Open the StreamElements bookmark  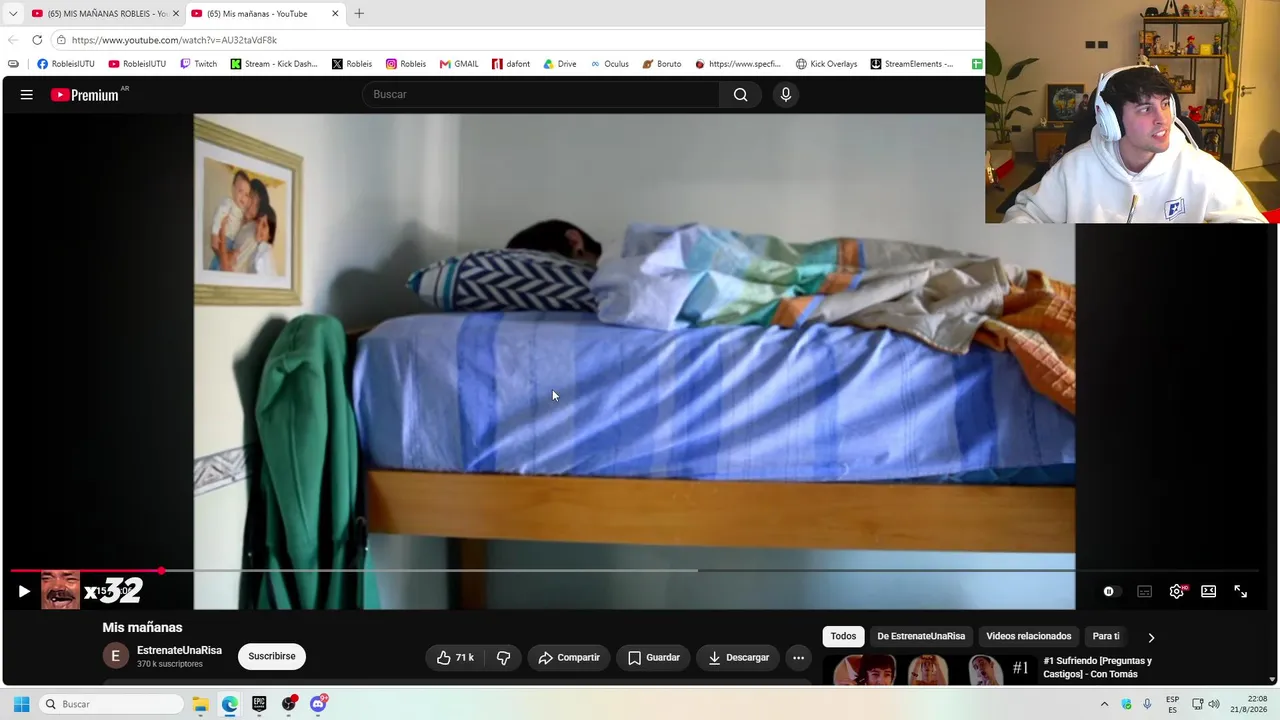pos(912,64)
